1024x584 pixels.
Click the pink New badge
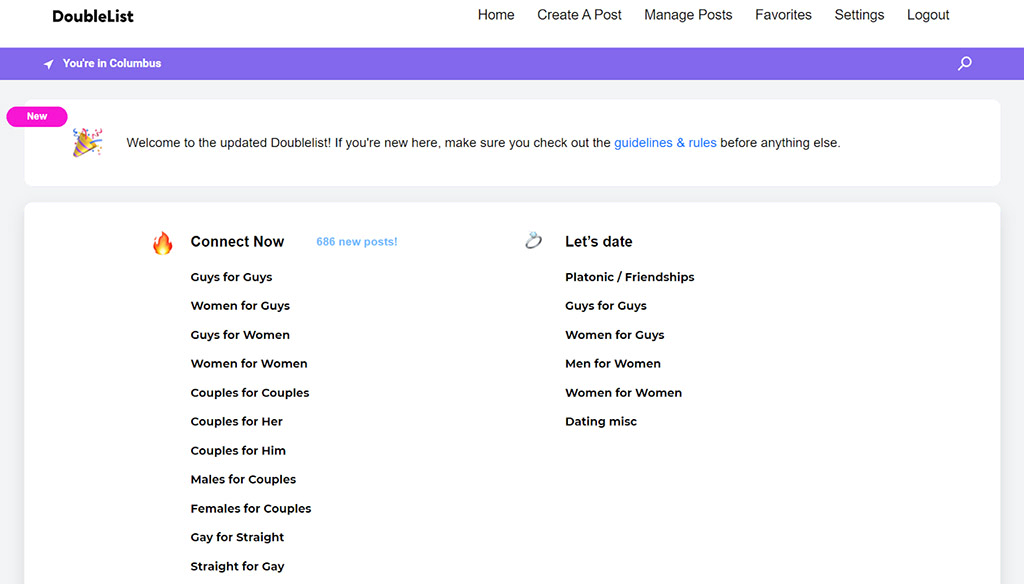[x=36, y=116]
